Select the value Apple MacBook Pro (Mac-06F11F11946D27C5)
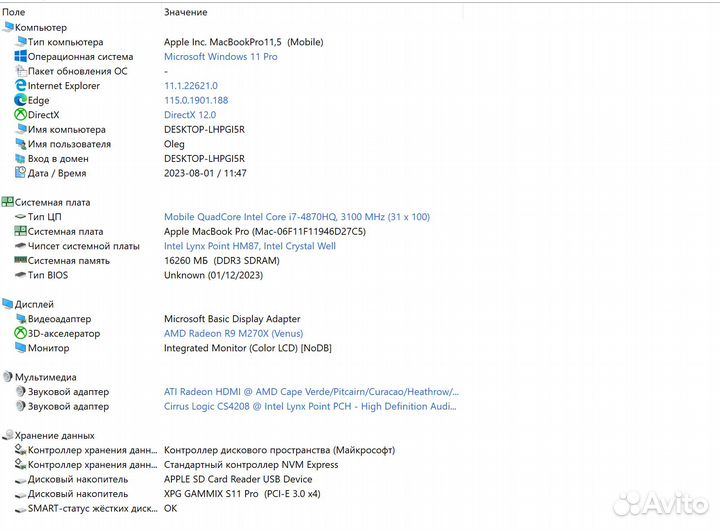Screen dimensions: 720x529 (x=265, y=231)
